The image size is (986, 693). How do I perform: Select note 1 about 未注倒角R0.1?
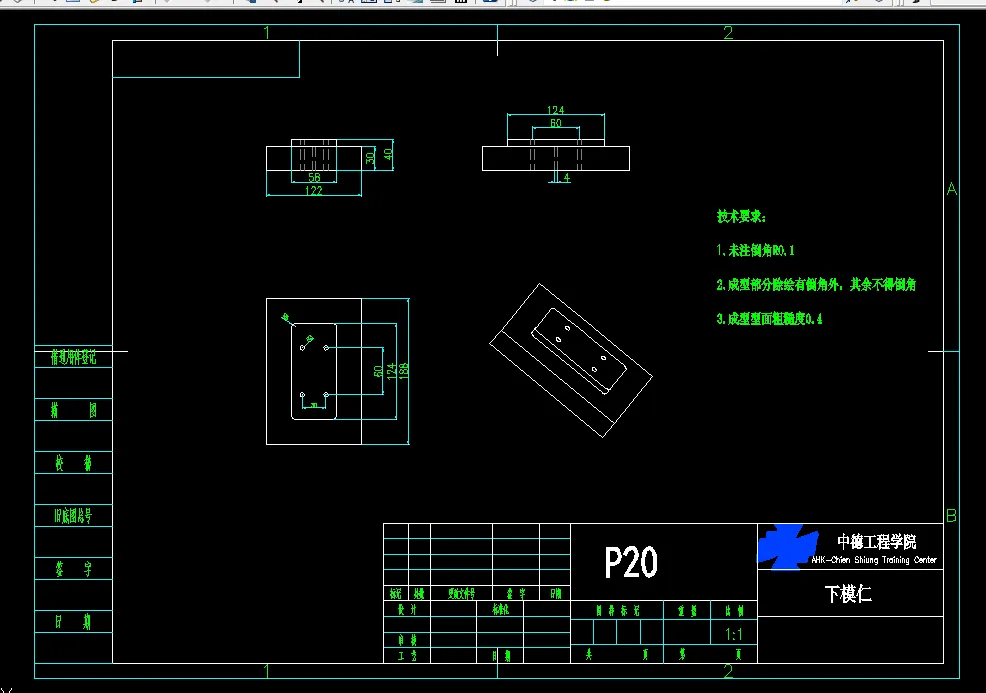point(755,250)
